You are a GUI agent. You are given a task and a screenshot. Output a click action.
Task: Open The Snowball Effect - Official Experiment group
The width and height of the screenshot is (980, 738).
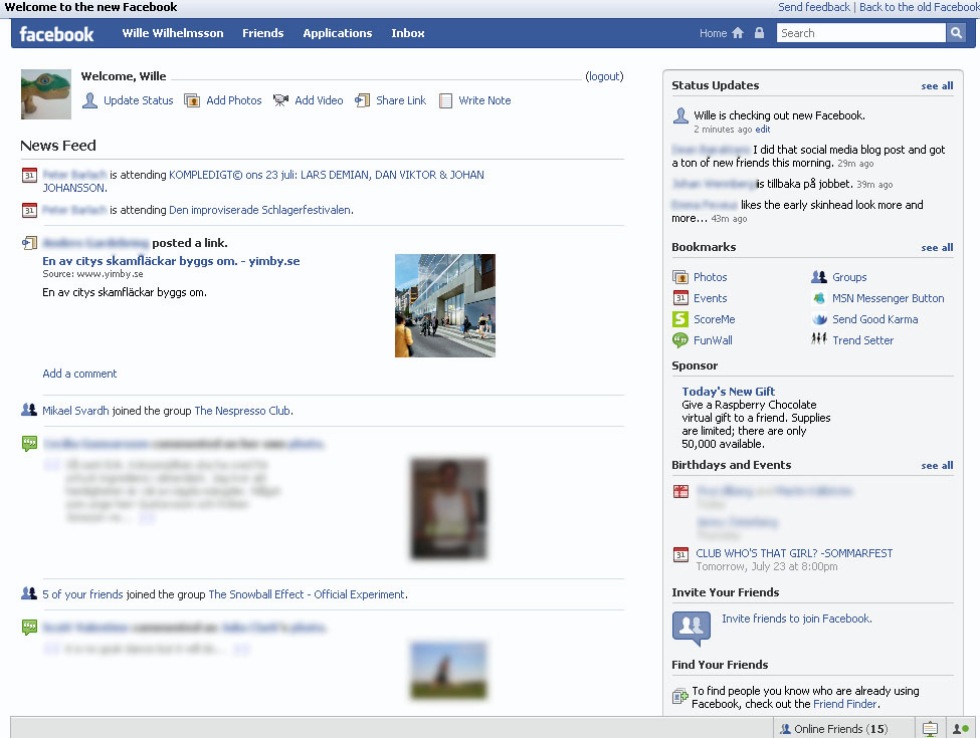307,594
